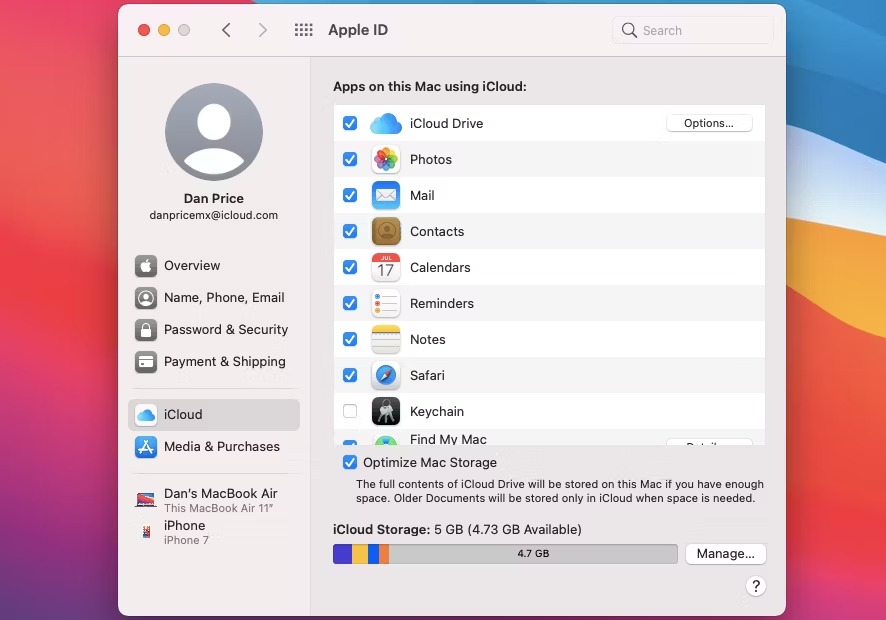The width and height of the screenshot is (886, 620).
Task: Enable Keychain syncing checkbox
Action: (x=351, y=411)
